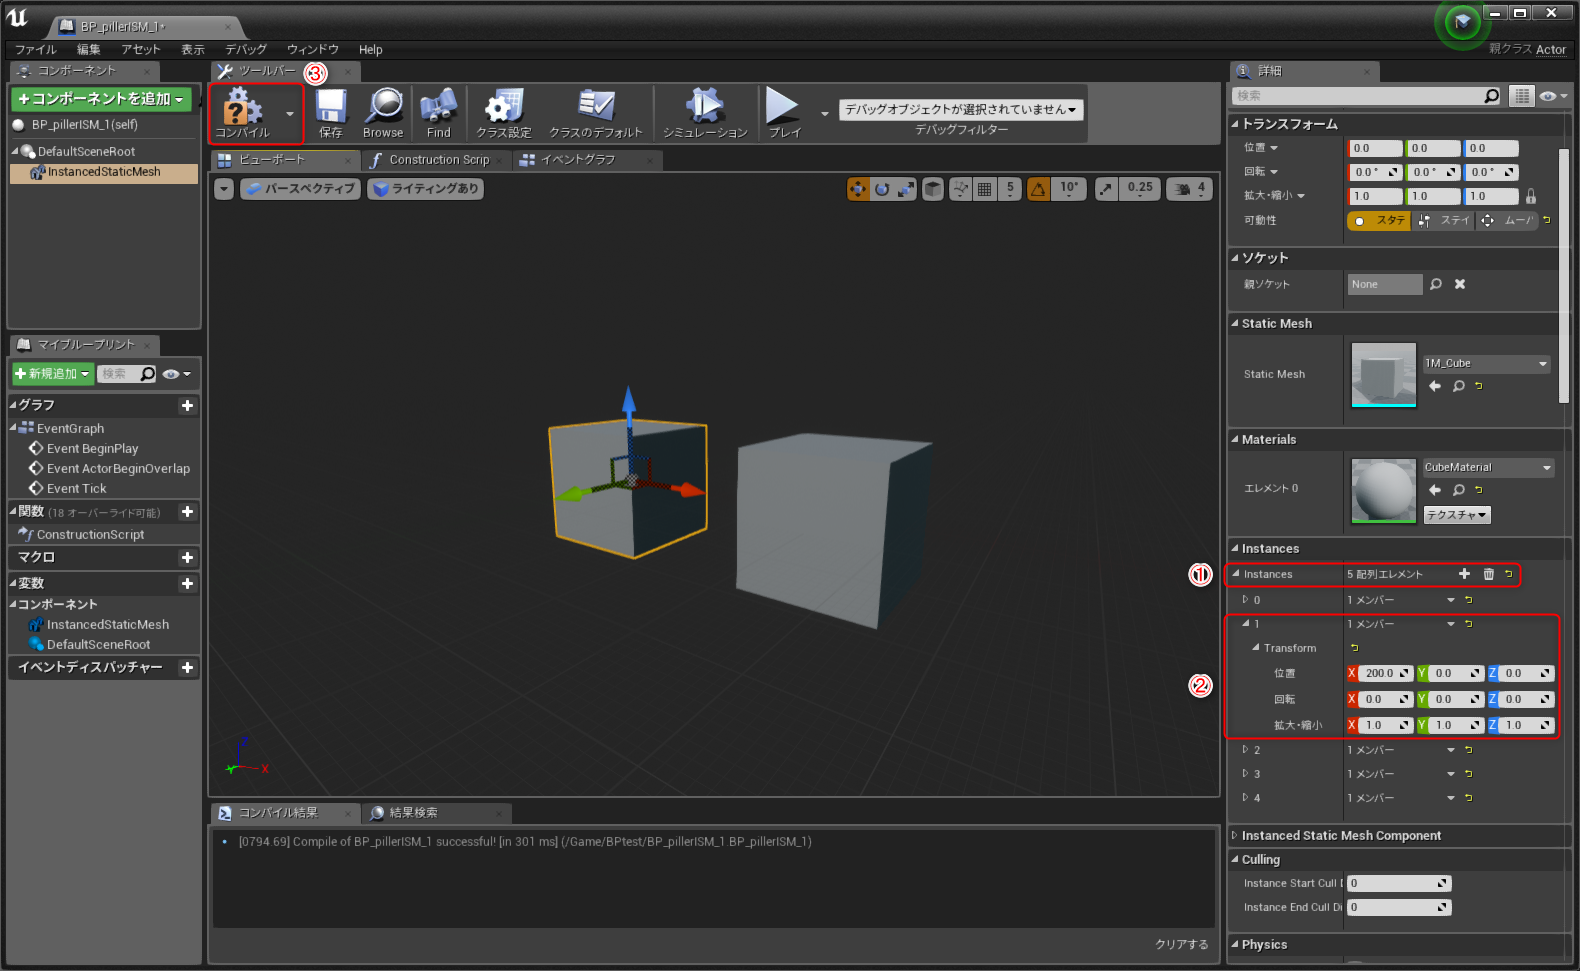Viewport: 1580px width, 971px height.
Task: Add new macro with plus next to マクロ
Action: point(187,558)
